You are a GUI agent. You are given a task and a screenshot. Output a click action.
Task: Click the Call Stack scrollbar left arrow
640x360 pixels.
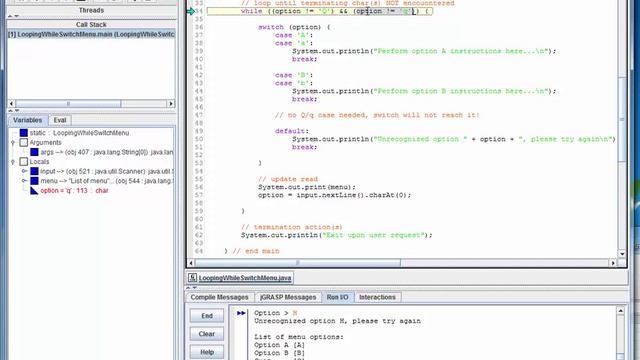point(11,104)
